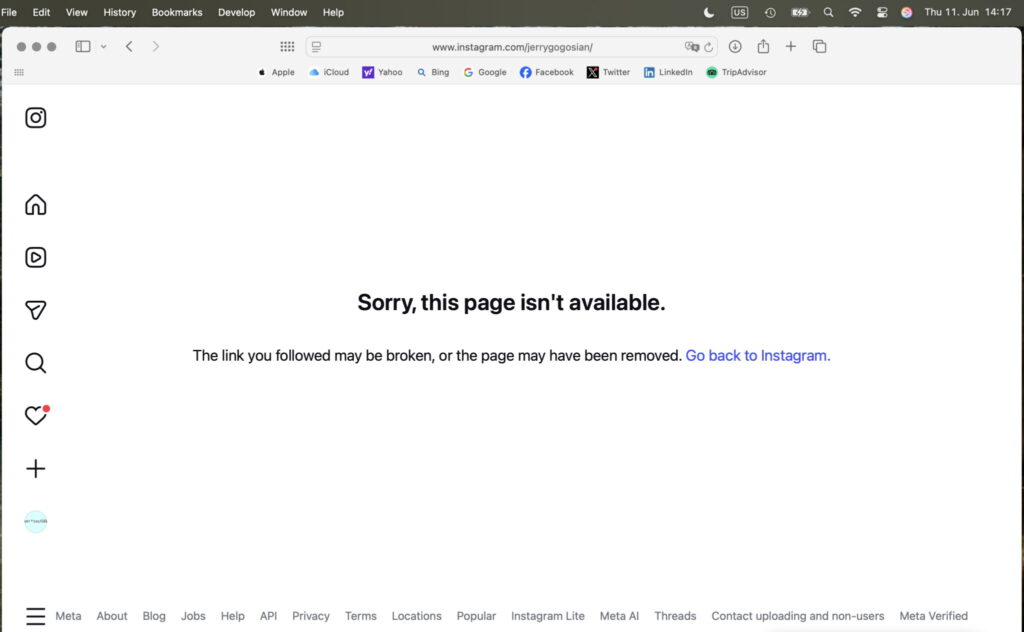Click the Search magnifier in Instagram sidebar
This screenshot has height=632, width=1024.
click(36, 362)
